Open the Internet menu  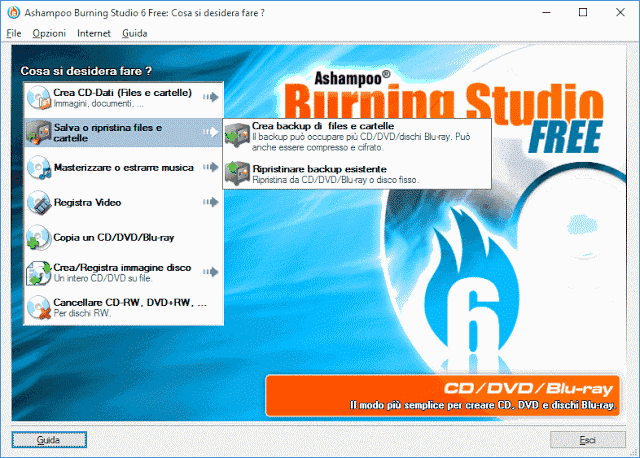[x=94, y=33]
